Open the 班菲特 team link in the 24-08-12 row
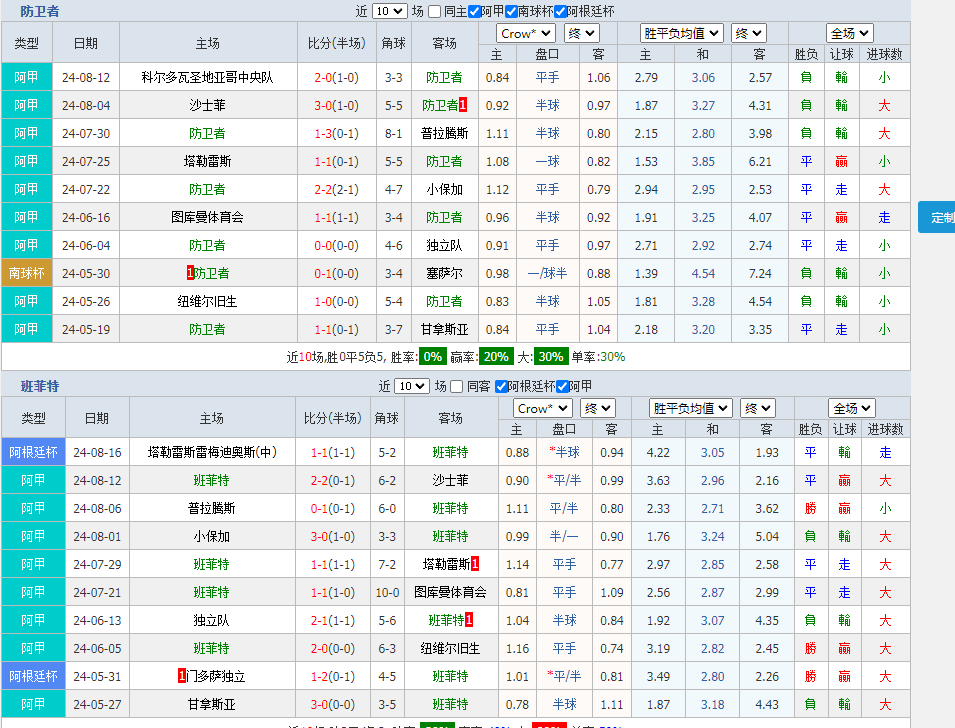This screenshot has width=955, height=728. [211, 480]
